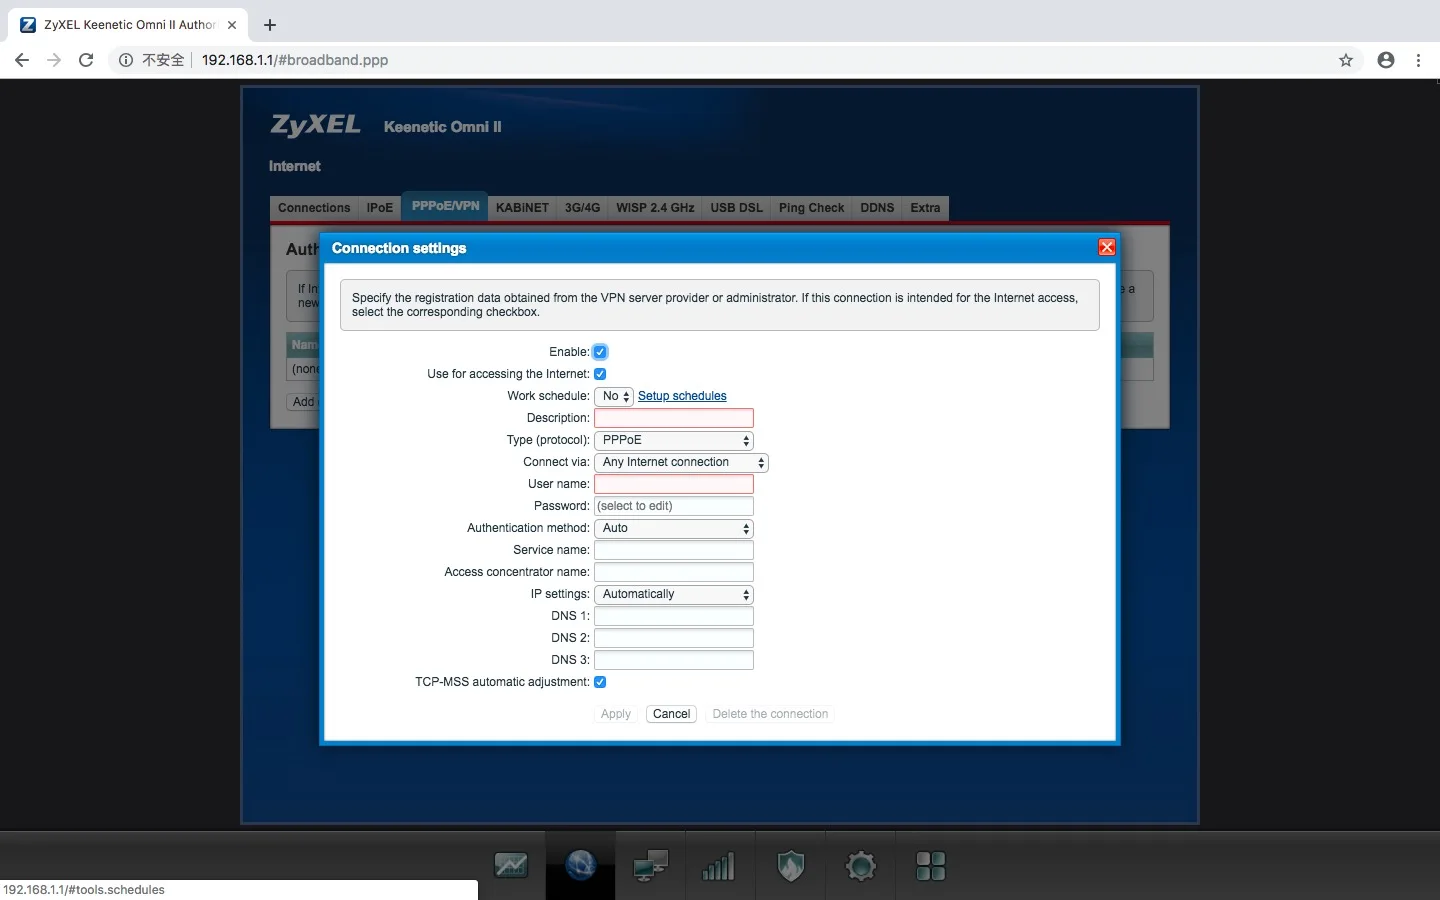Open the Type (protocol) dropdown

pos(674,440)
